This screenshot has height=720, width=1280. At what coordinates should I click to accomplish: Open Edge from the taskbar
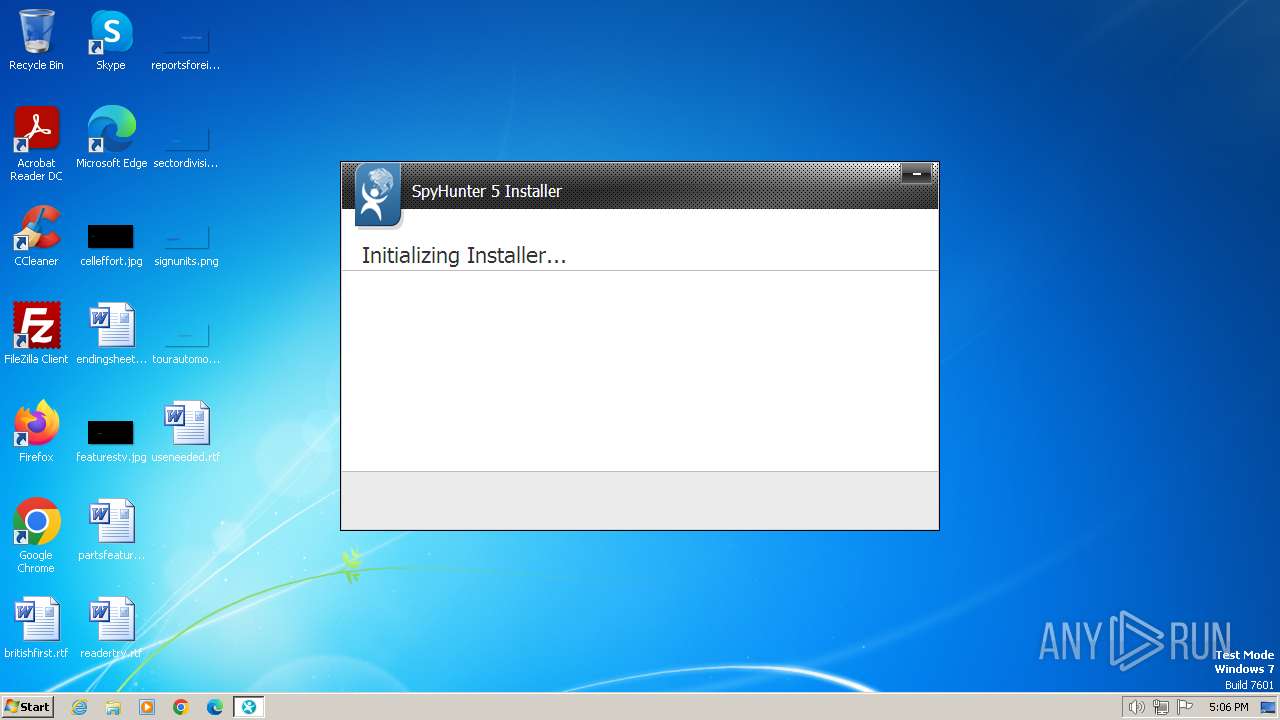pos(215,707)
